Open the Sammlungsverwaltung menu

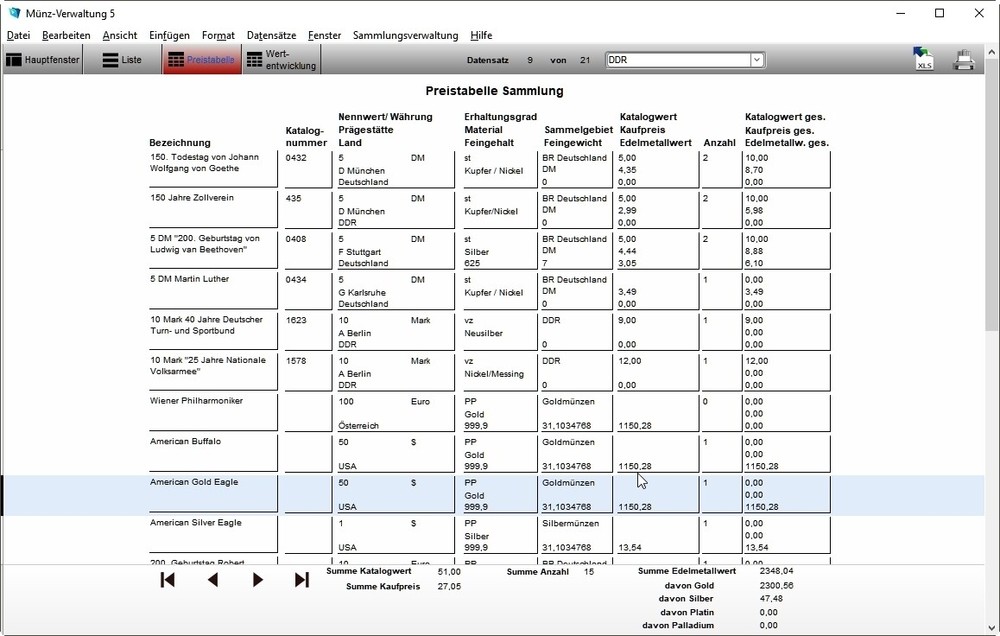coord(404,35)
